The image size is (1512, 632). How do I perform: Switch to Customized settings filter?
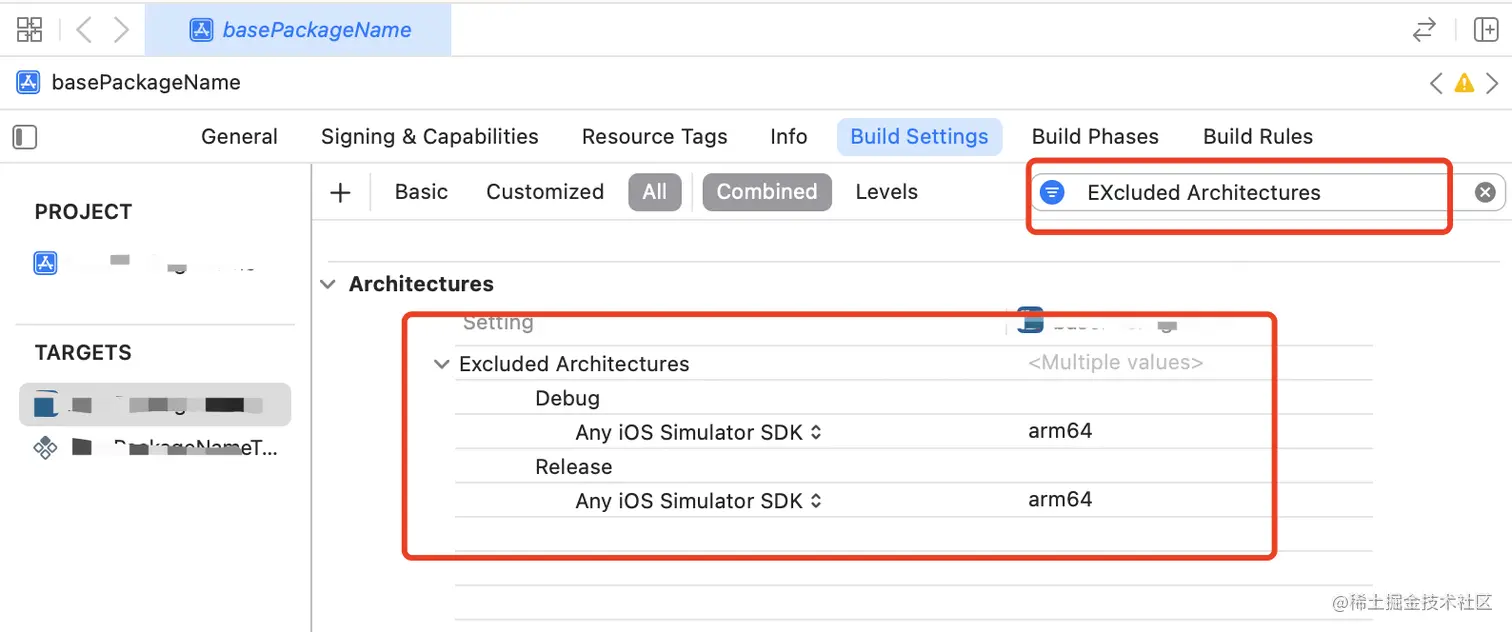click(545, 192)
